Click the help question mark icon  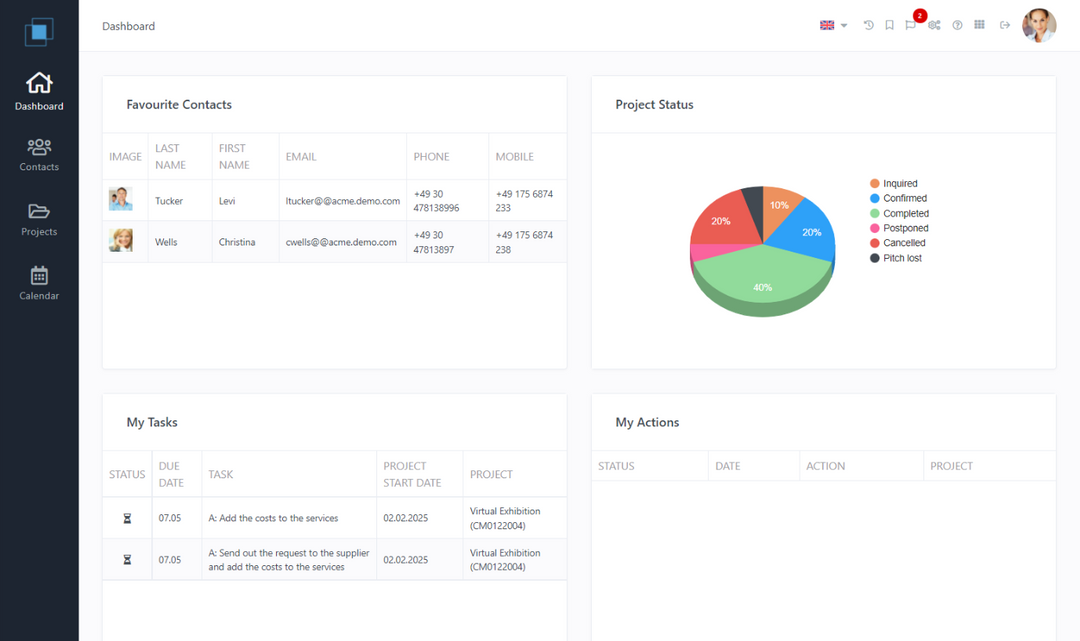pos(957,25)
